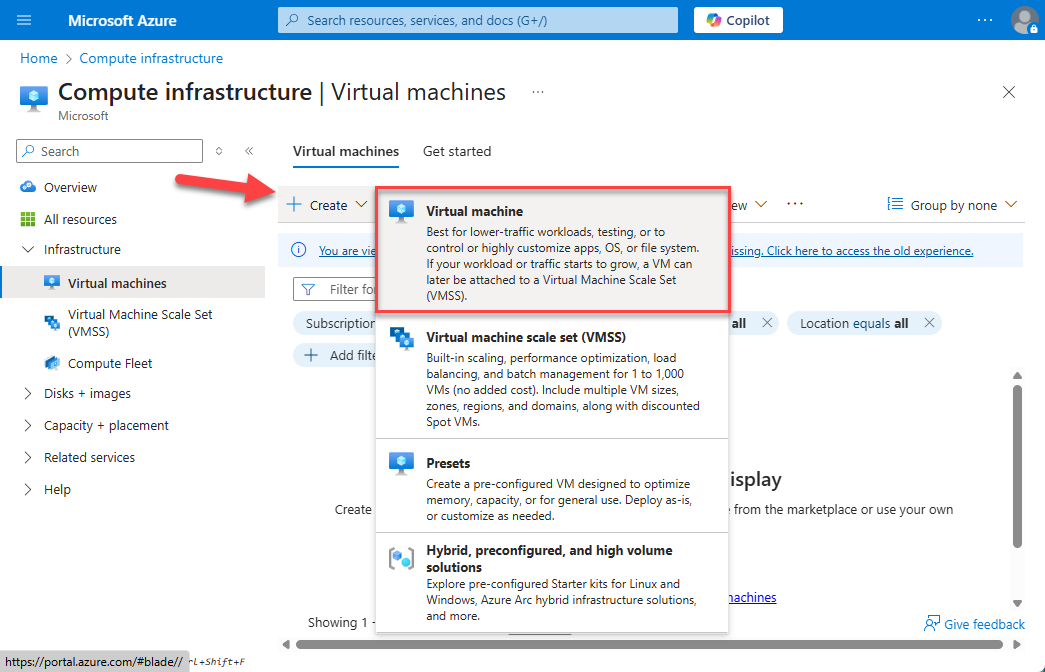Open the Group by none dropdown
This screenshot has width=1045, height=672.
tap(954, 205)
